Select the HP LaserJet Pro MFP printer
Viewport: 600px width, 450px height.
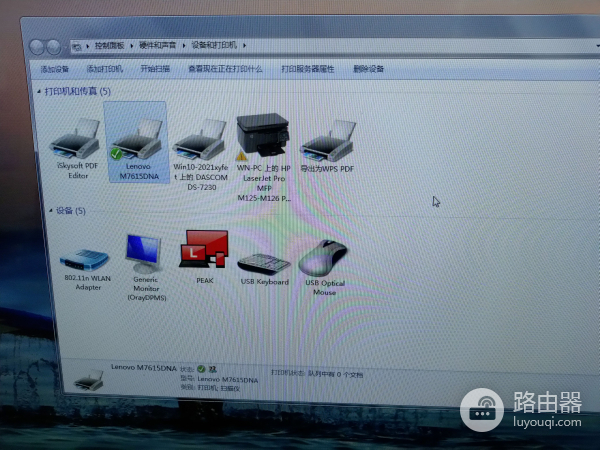click(262, 137)
